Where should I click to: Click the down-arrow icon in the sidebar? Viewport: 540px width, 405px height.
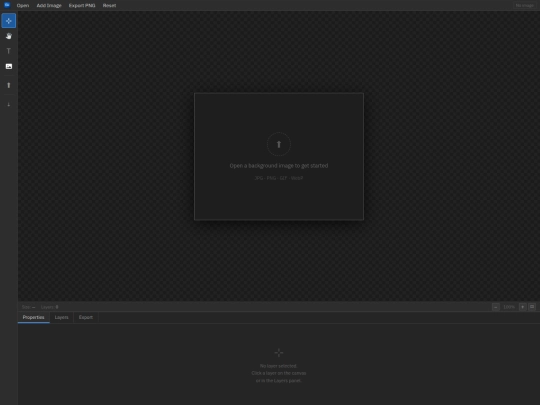click(x=9, y=104)
